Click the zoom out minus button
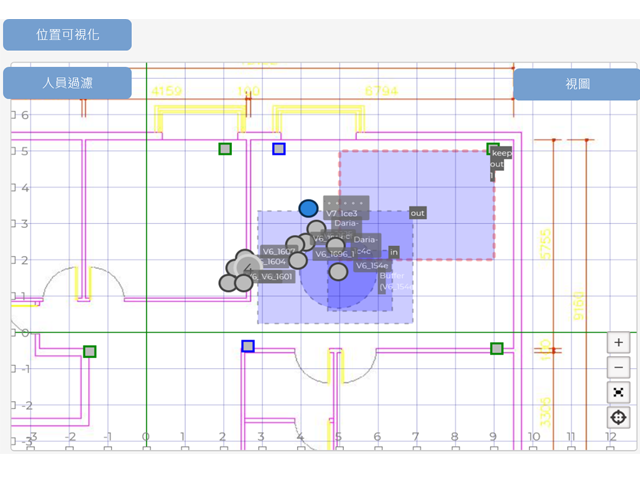 pos(618,367)
